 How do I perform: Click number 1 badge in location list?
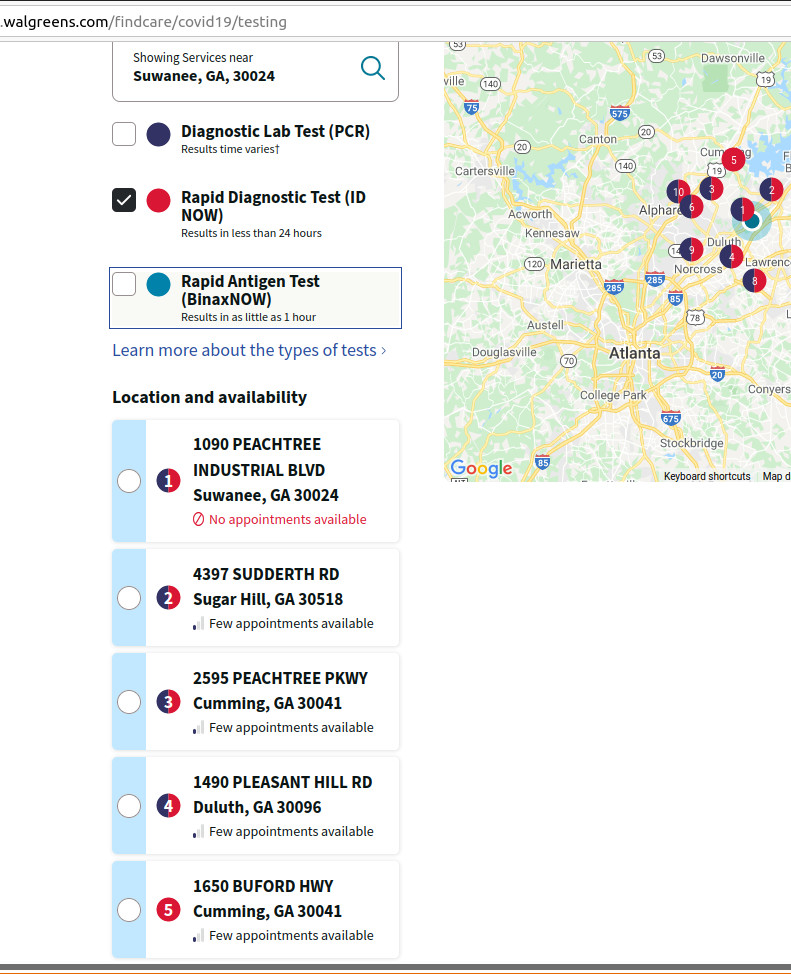click(168, 481)
